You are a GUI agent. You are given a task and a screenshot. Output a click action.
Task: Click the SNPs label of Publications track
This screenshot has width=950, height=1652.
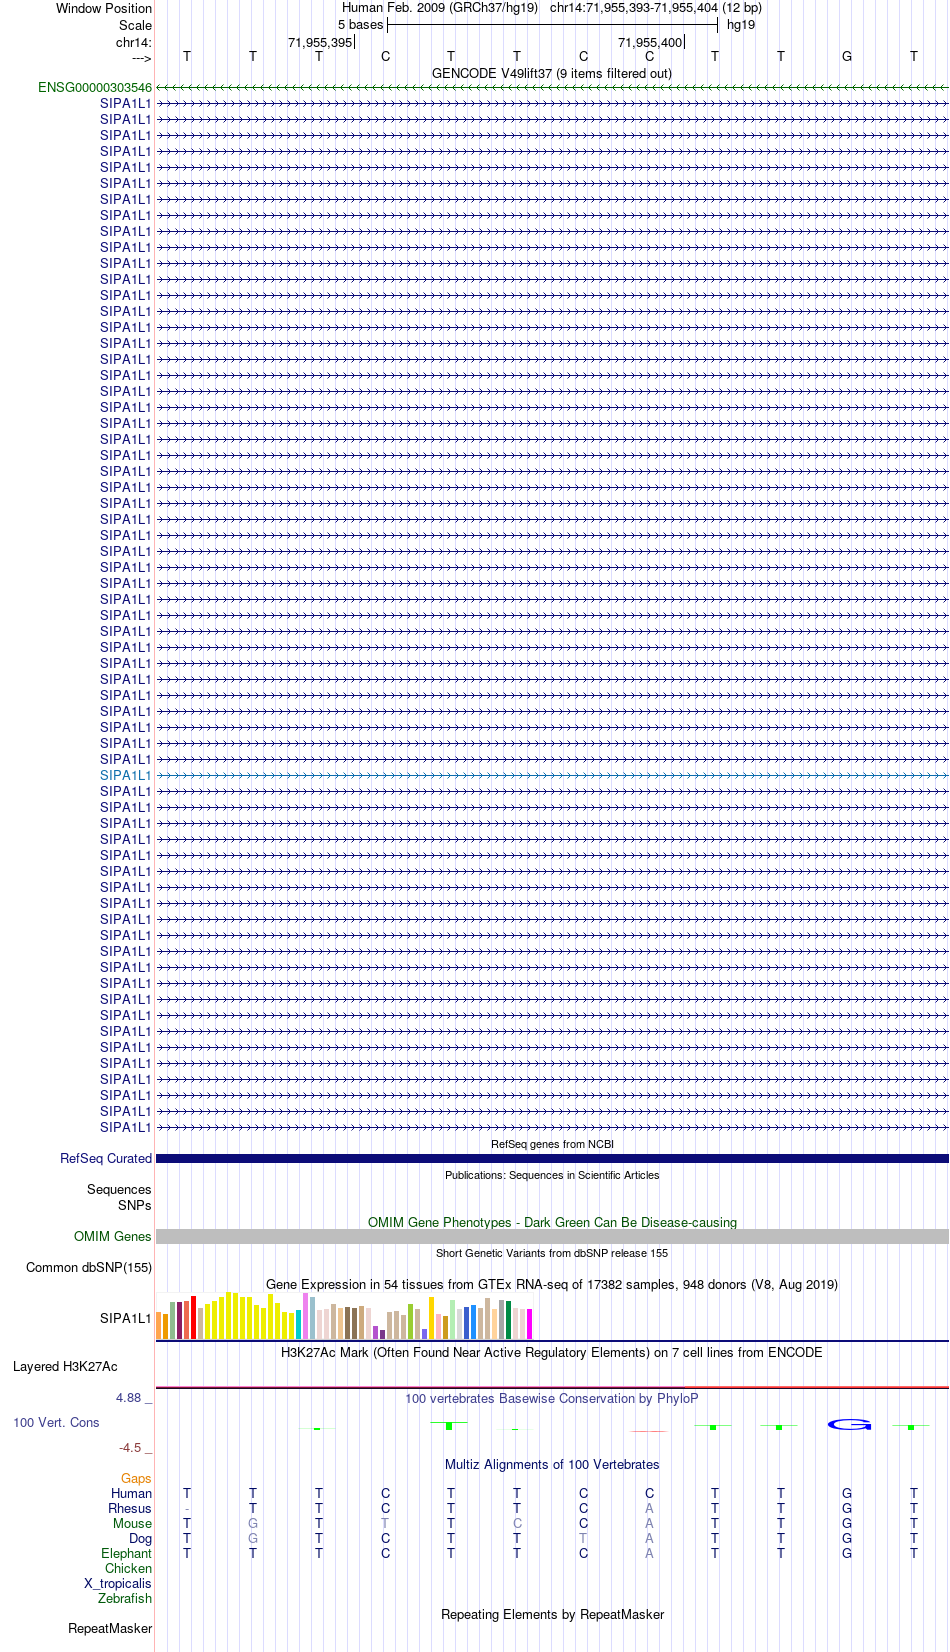coord(135,1205)
